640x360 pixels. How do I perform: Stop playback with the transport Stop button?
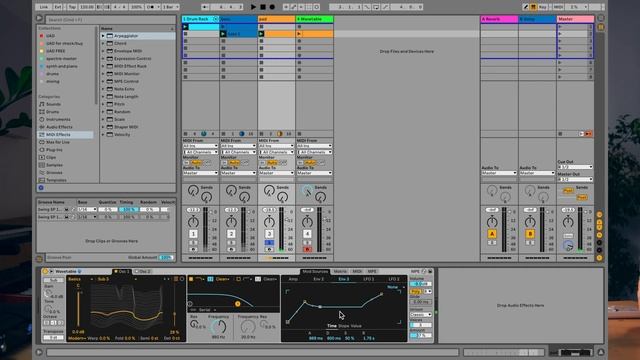click(263, 7)
